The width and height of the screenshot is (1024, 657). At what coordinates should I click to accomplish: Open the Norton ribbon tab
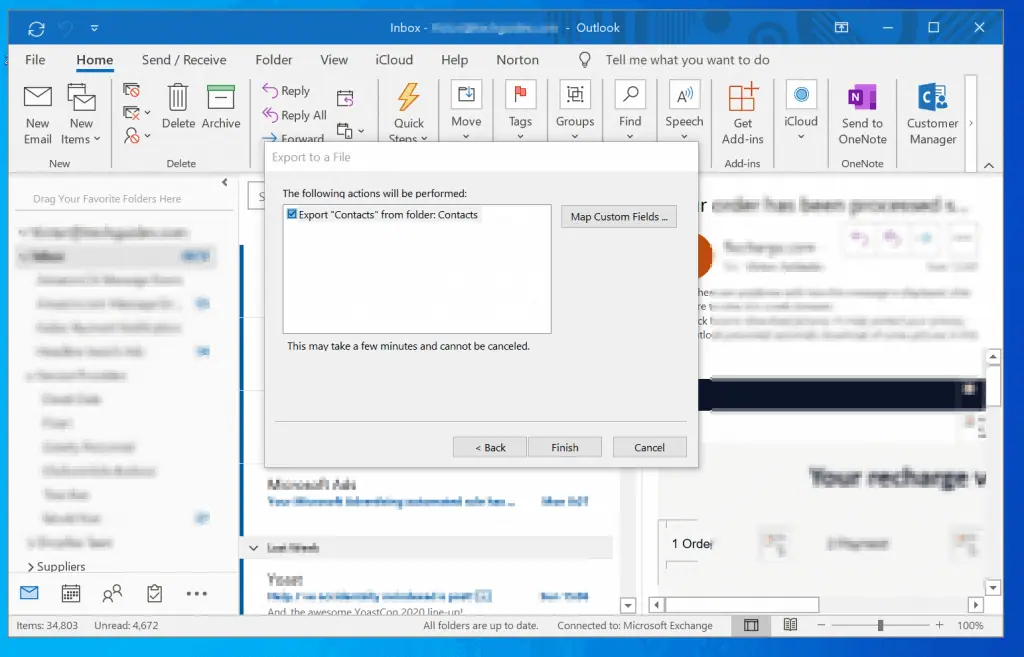click(x=517, y=59)
